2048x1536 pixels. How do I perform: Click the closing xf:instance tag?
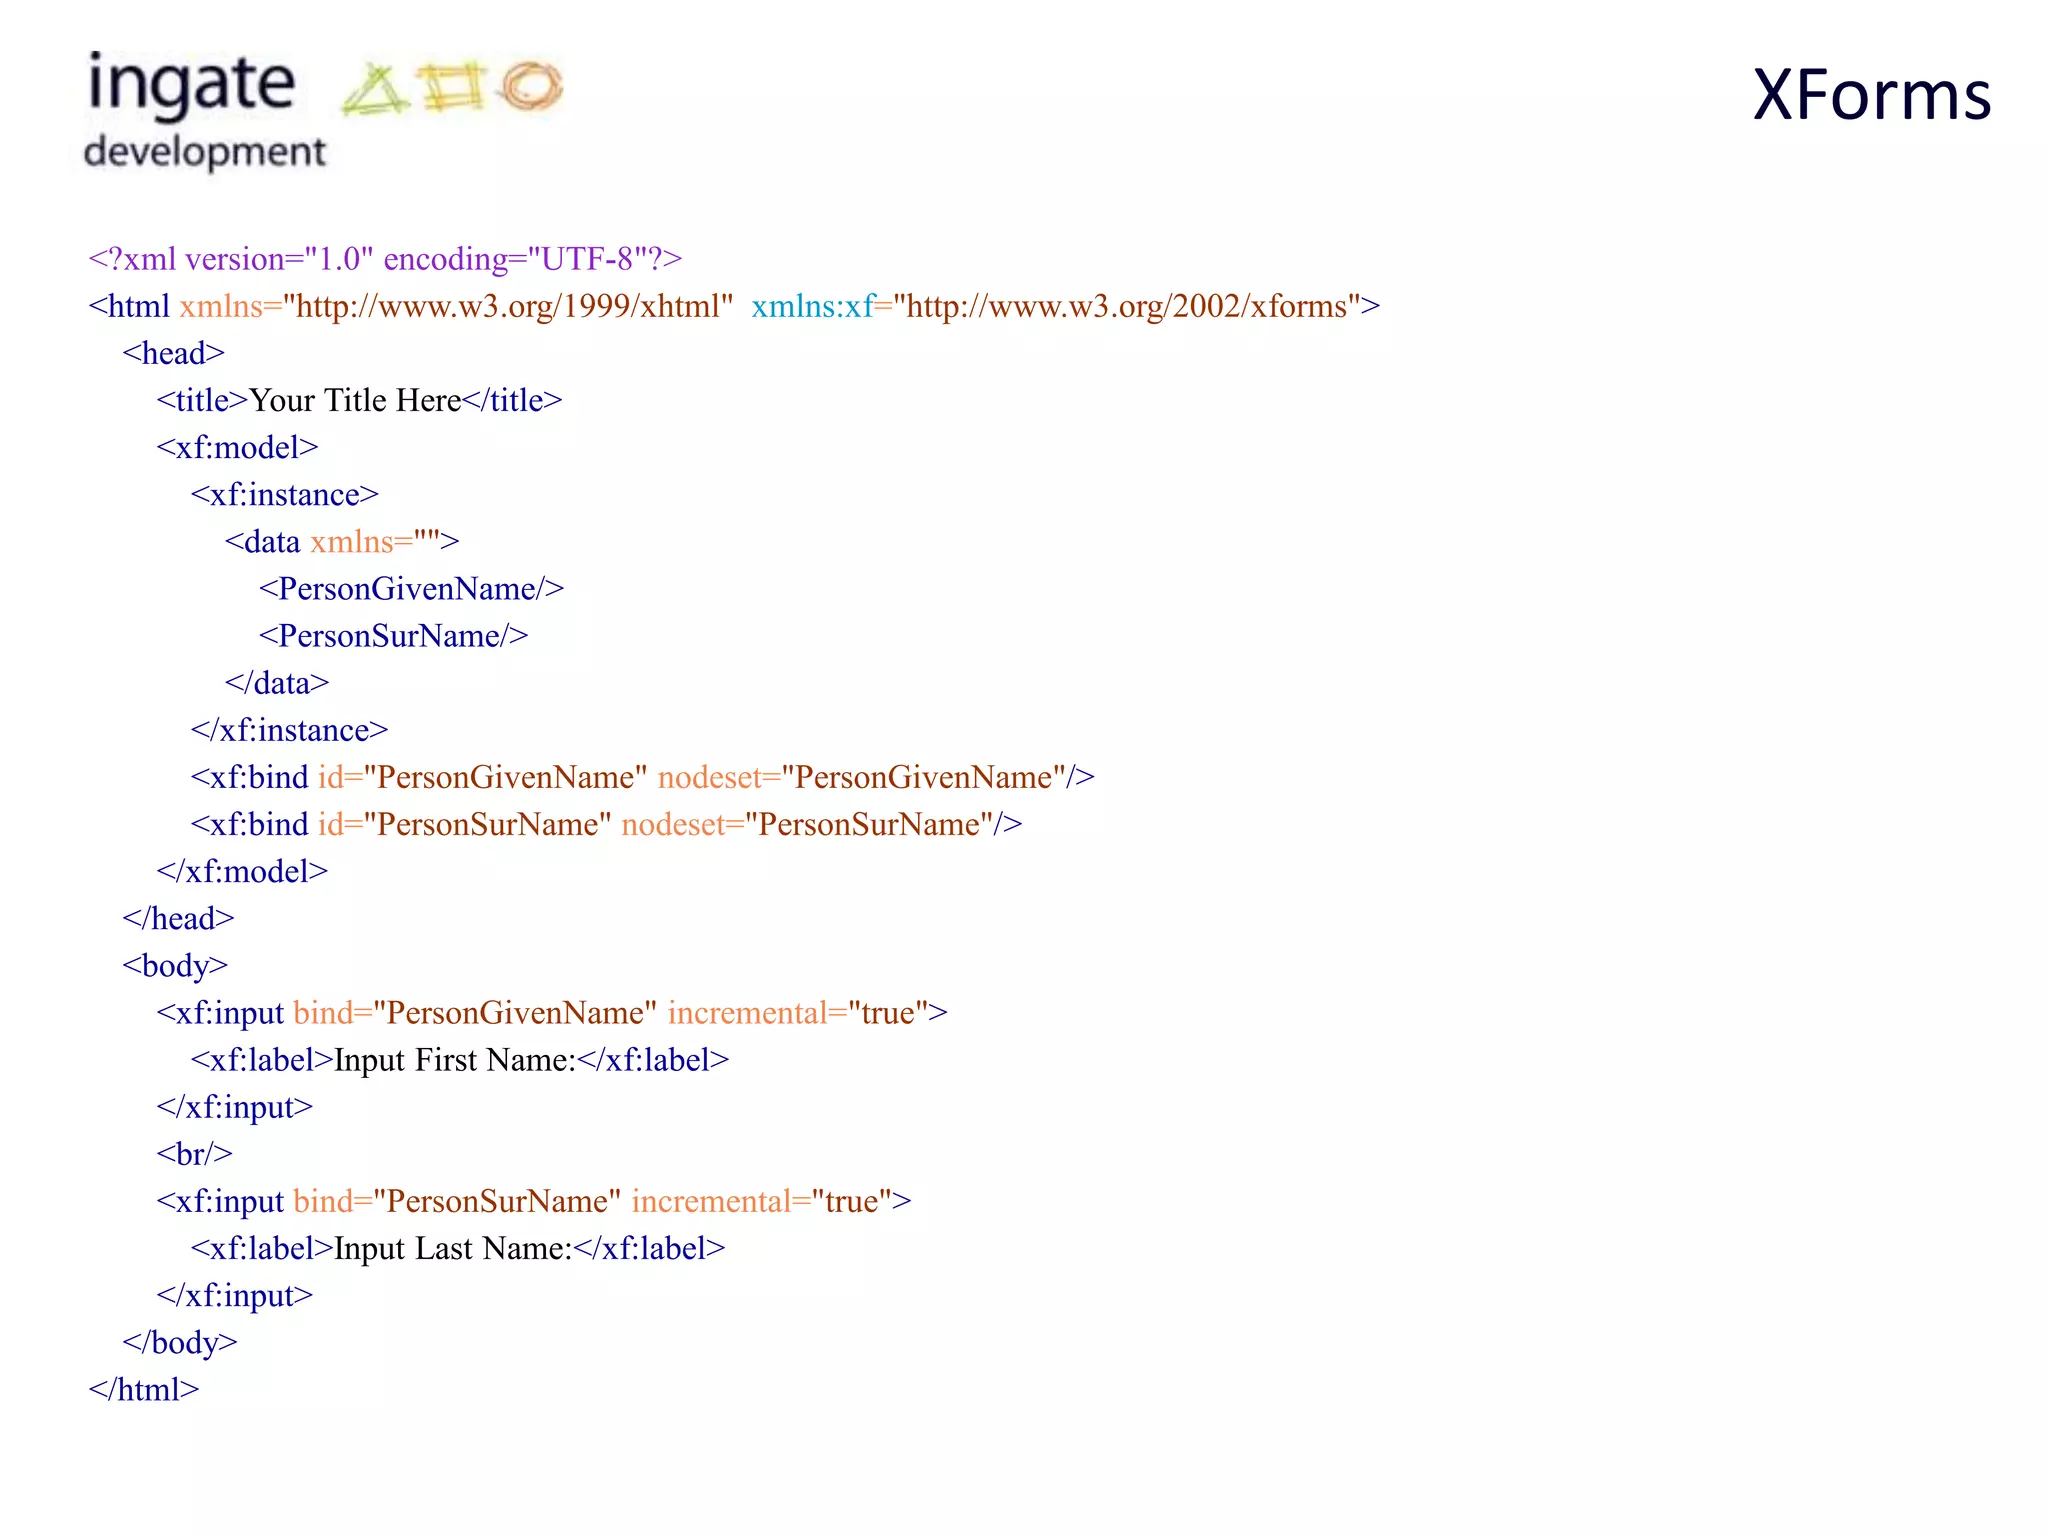tap(289, 730)
